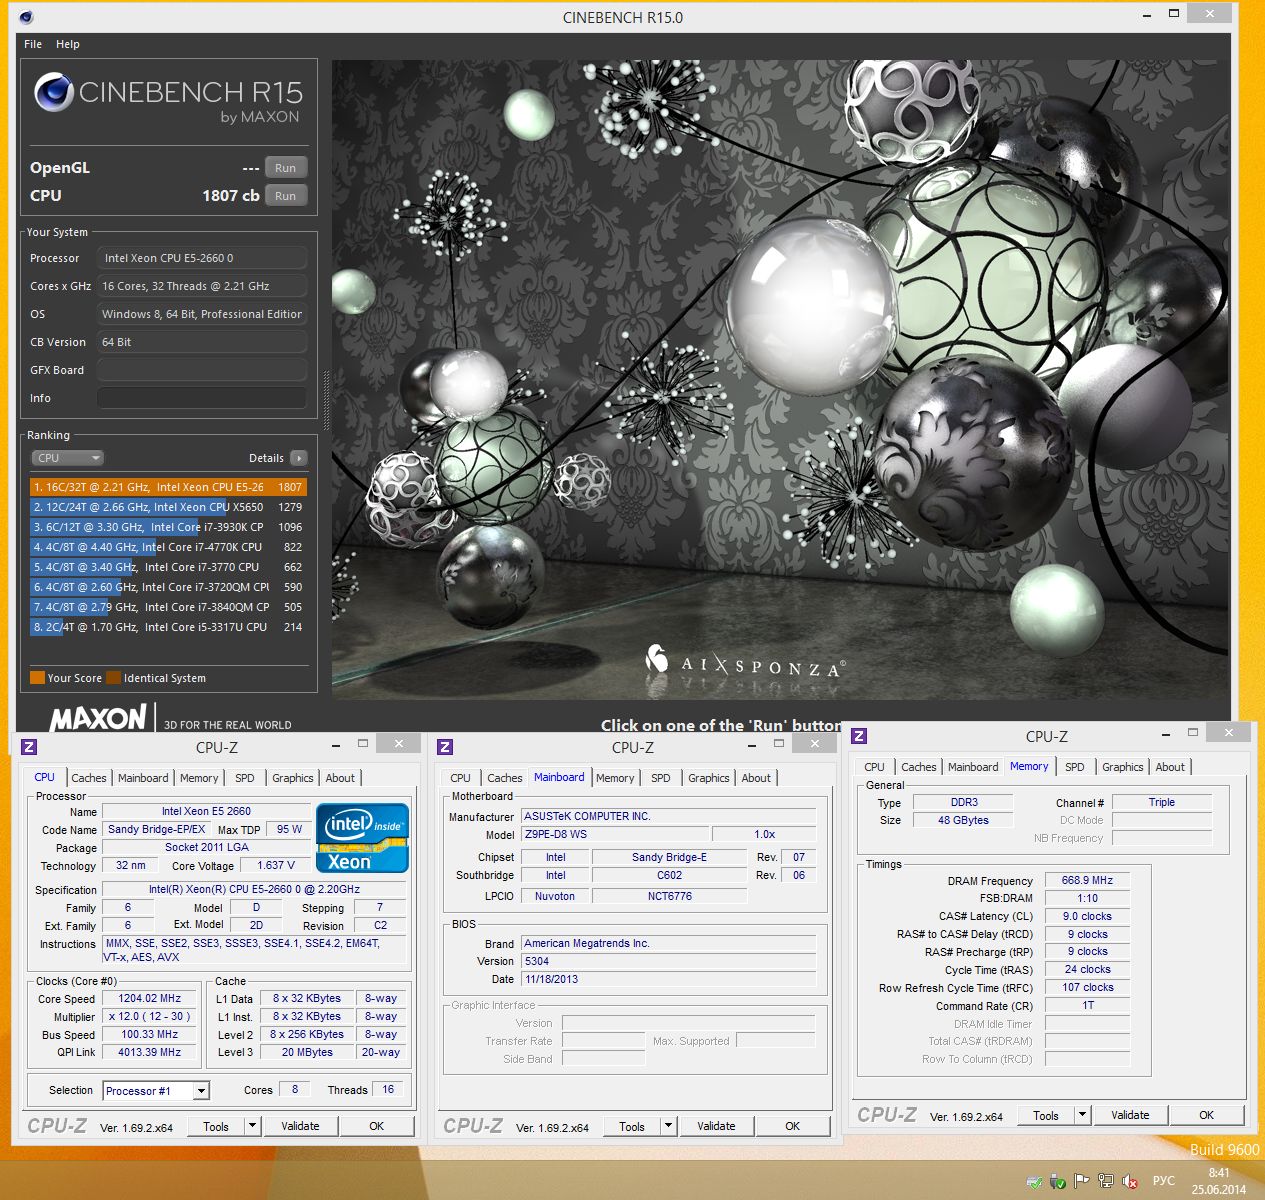Expand Tools dropdown arrow in CPU tab window

pos(253,1126)
